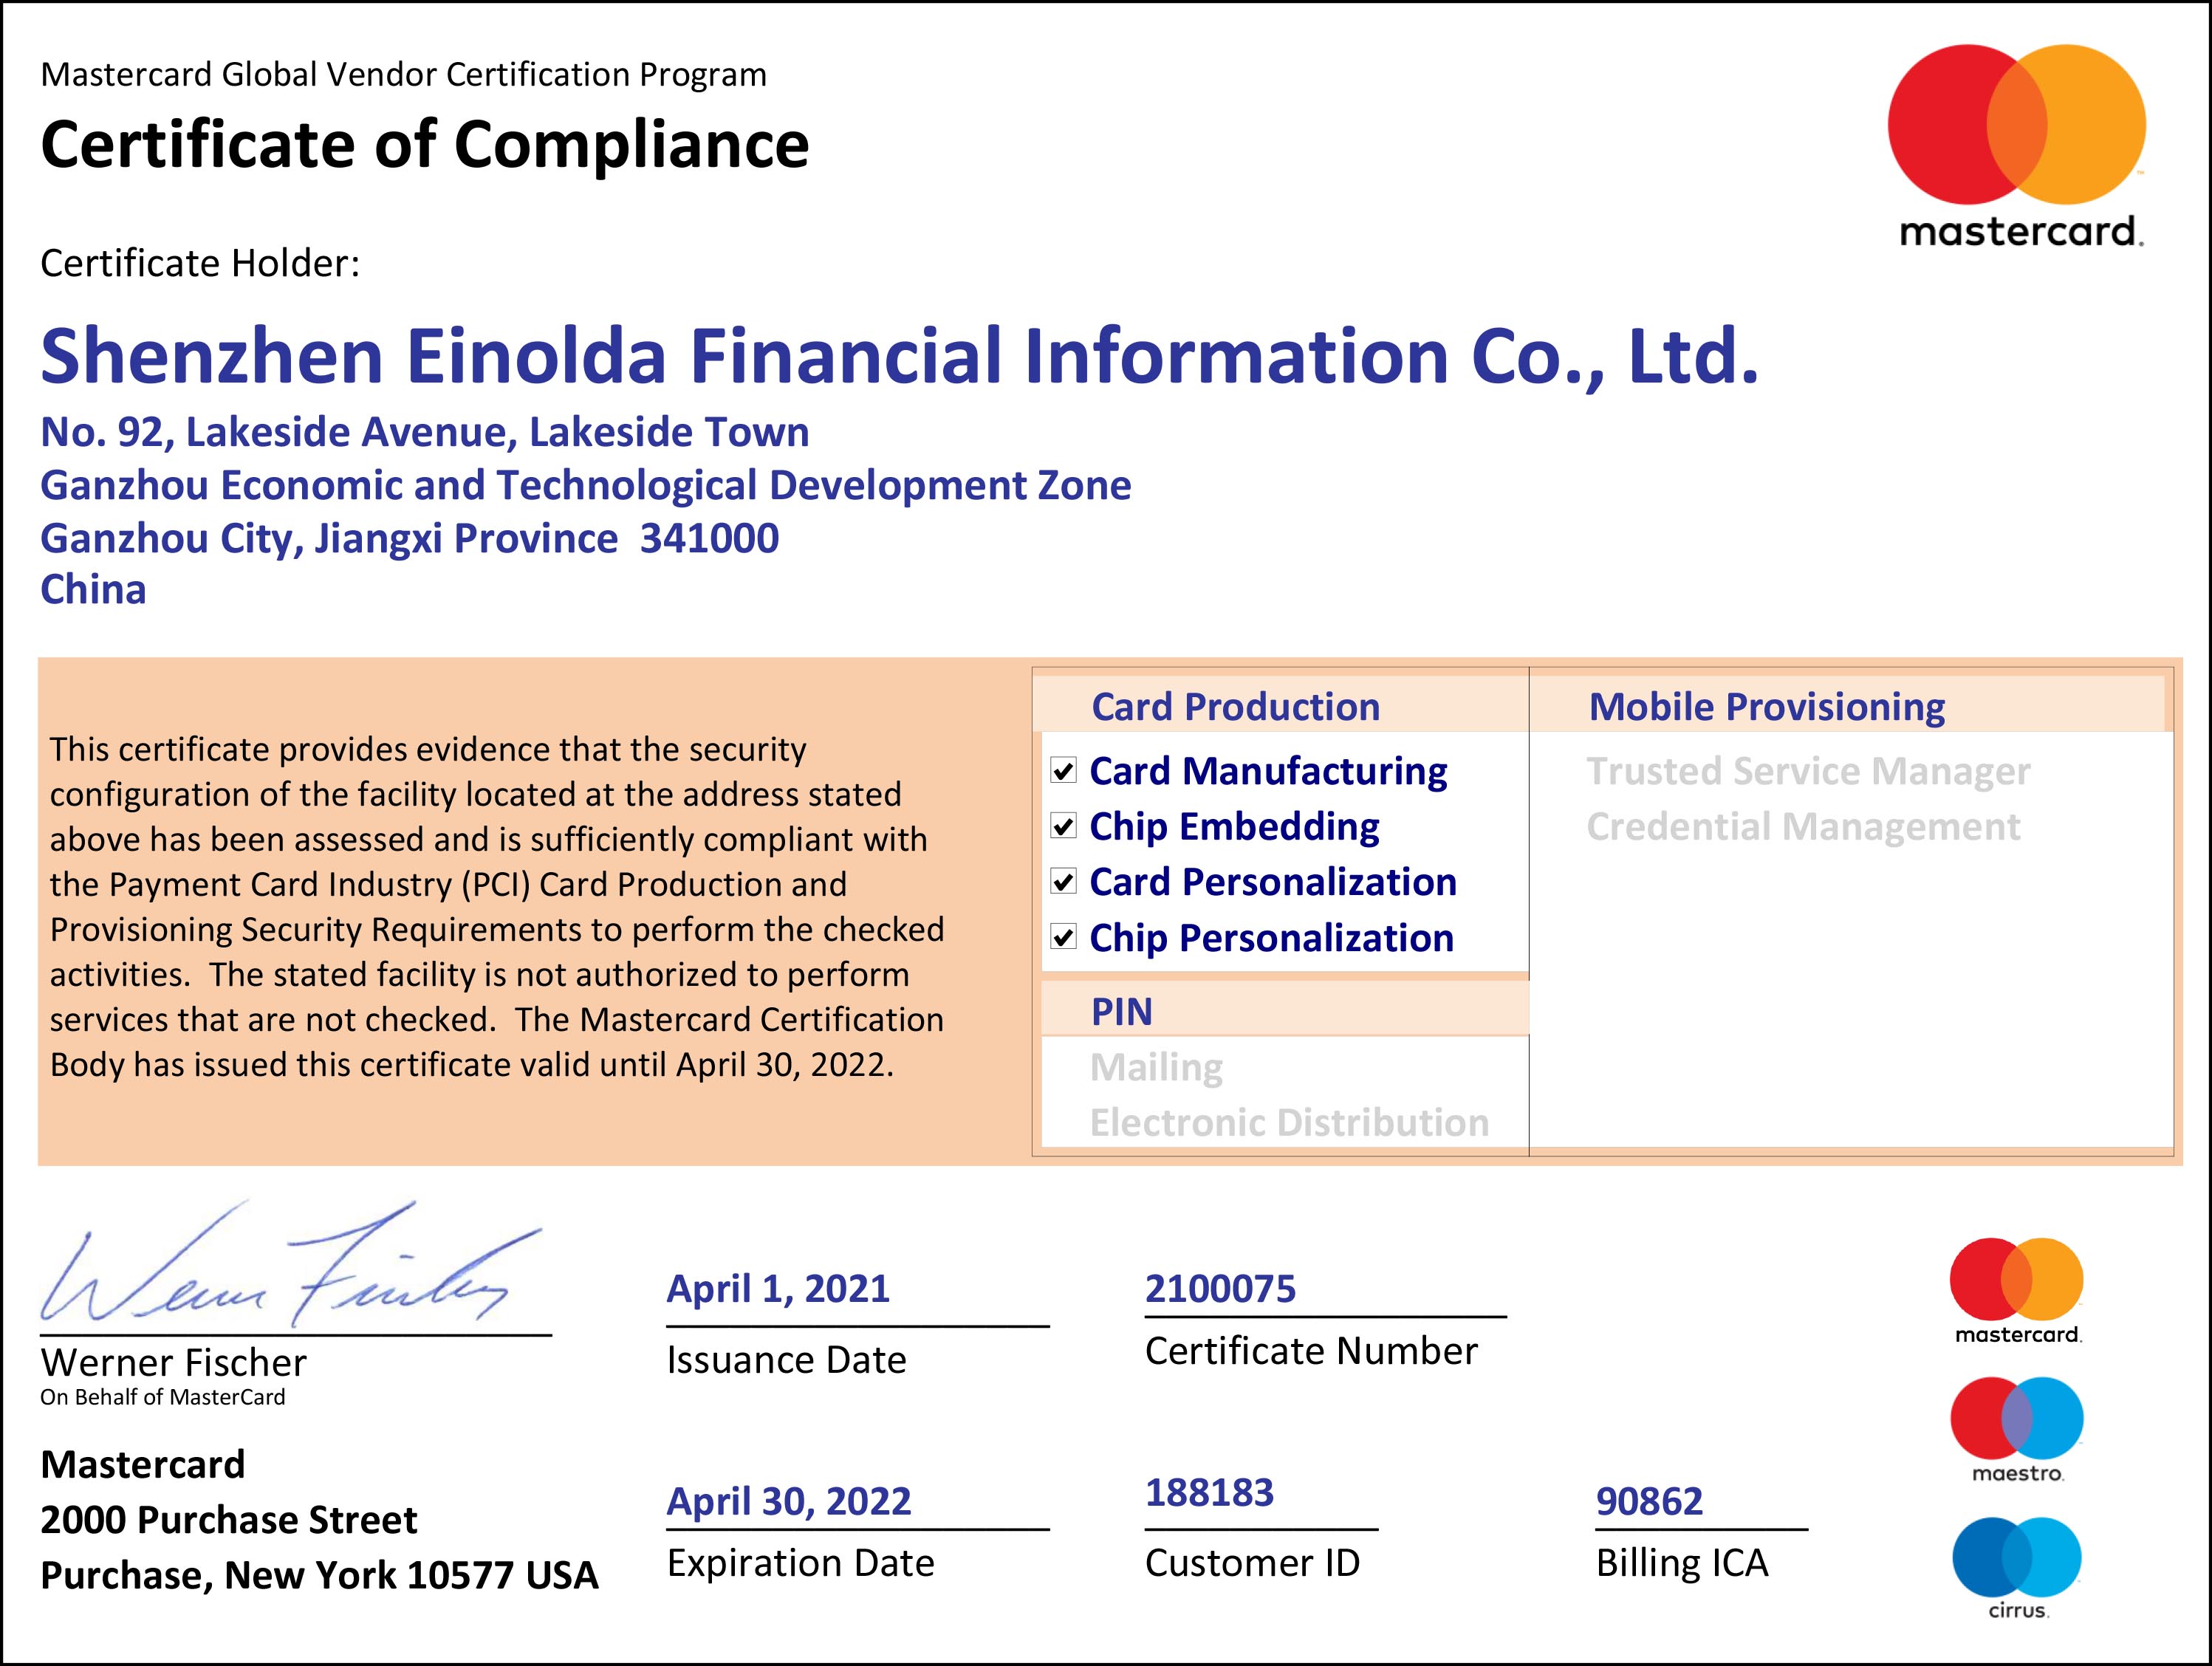Toggle the Card Personalization checkbox
This screenshot has height=1666, width=2212.
coord(1063,882)
